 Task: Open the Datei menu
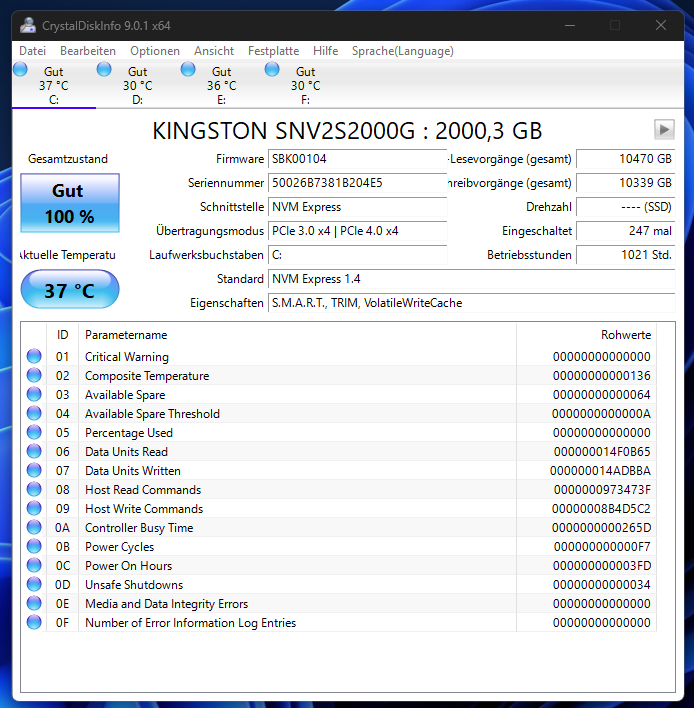point(33,51)
